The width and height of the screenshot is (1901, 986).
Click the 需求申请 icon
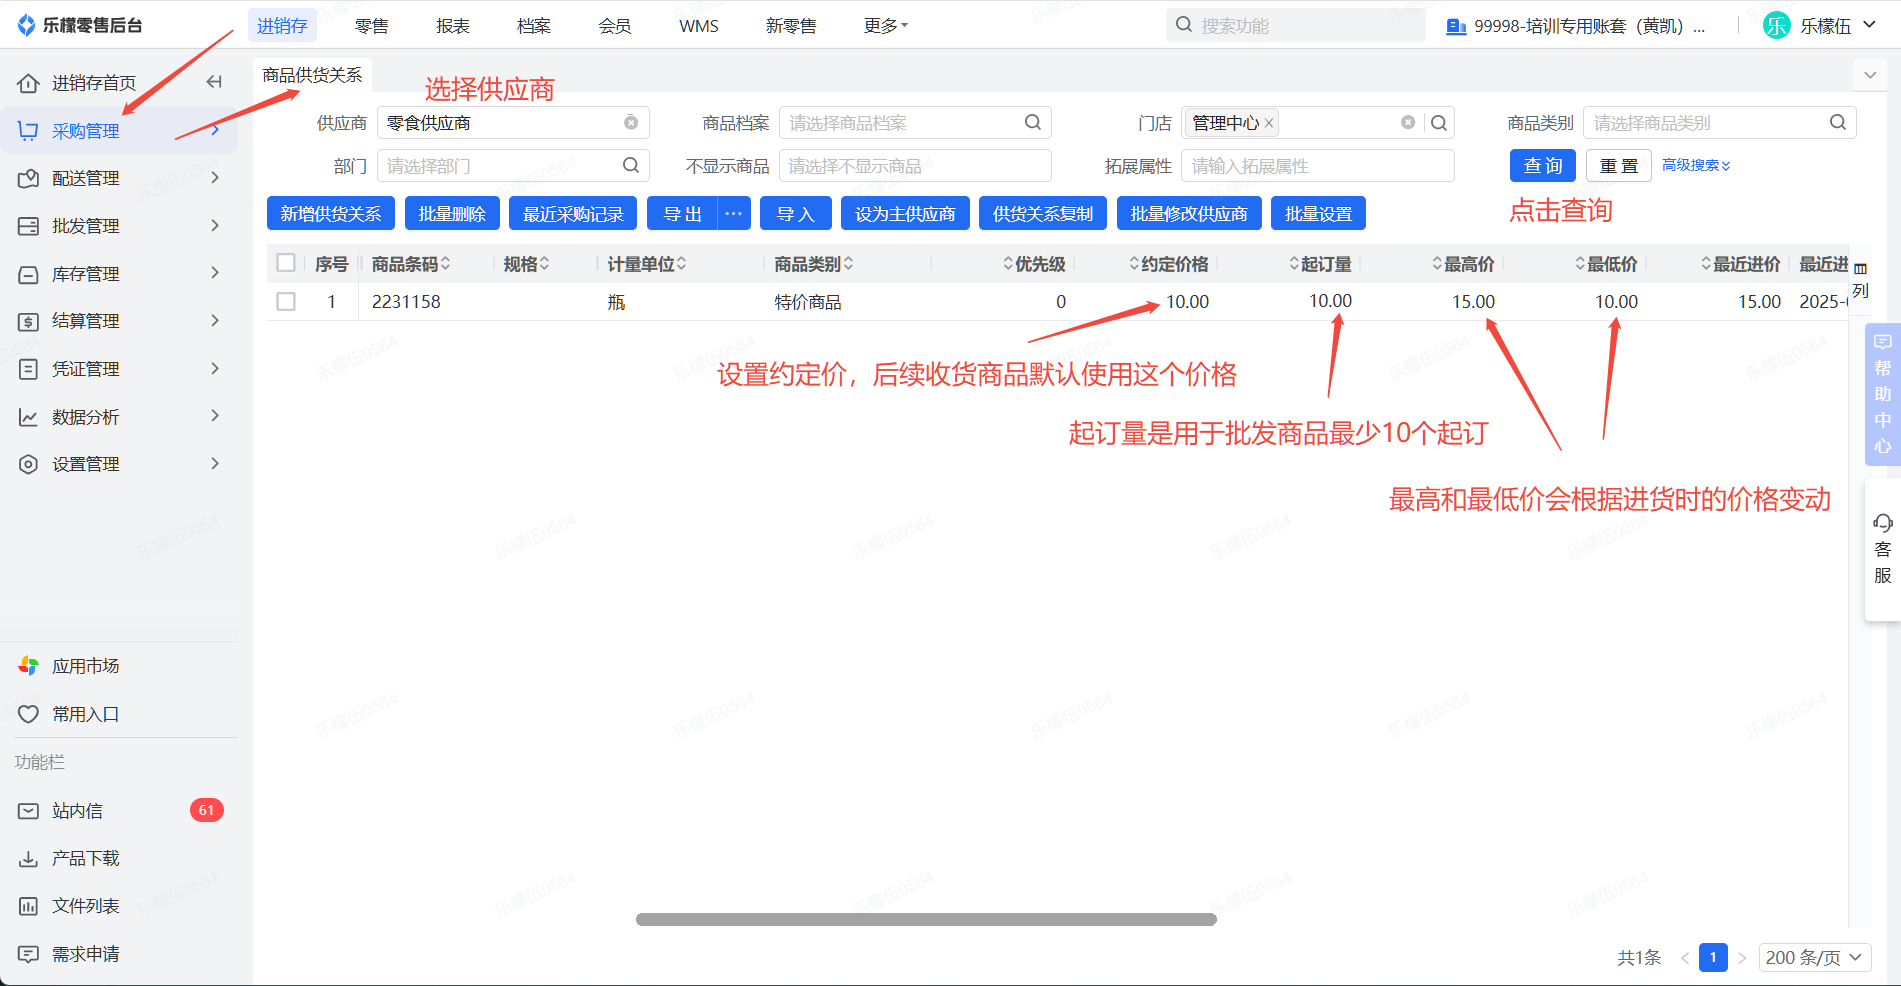(x=29, y=954)
